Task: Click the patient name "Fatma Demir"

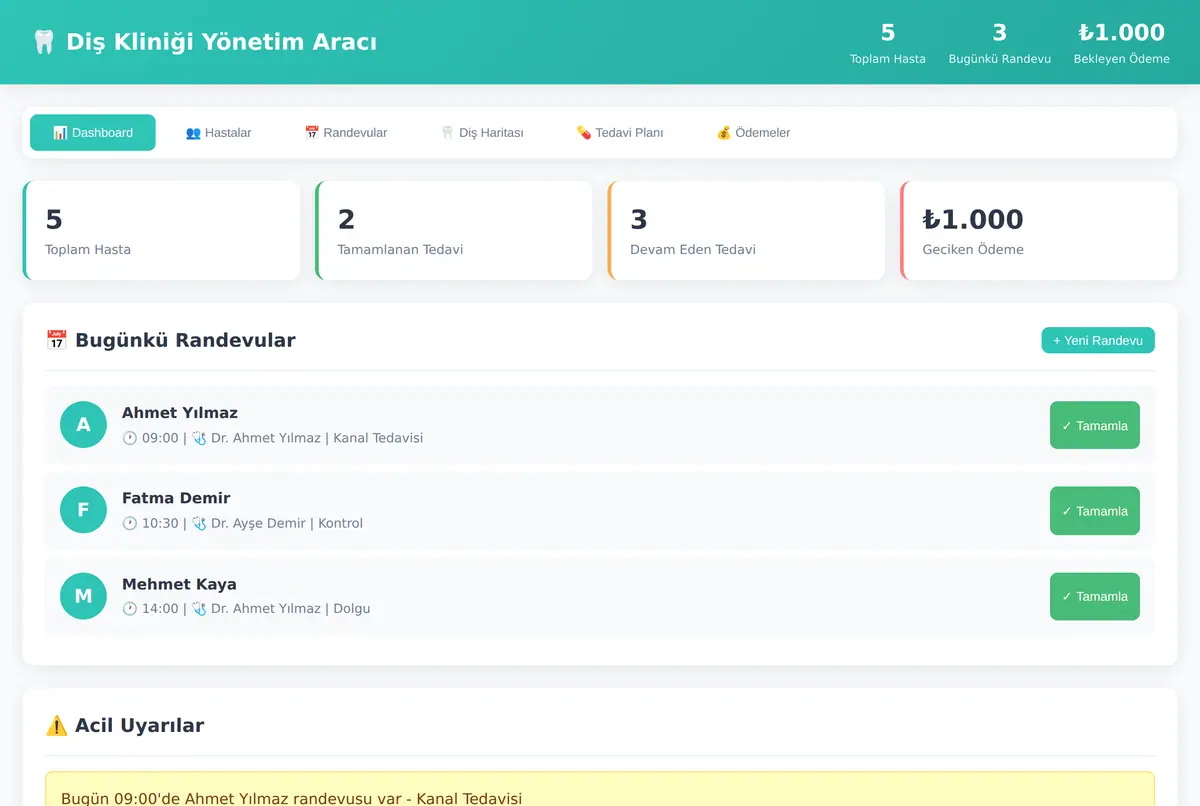Action: click(x=176, y=498)
